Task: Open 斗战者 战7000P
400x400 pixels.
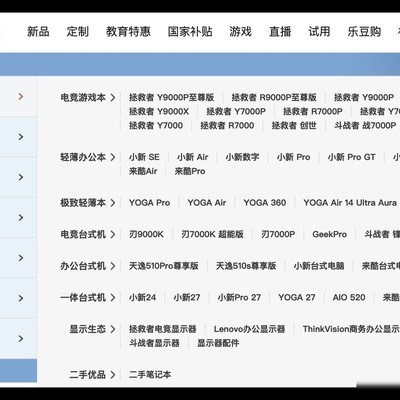Action: click(x=365, y=126)
